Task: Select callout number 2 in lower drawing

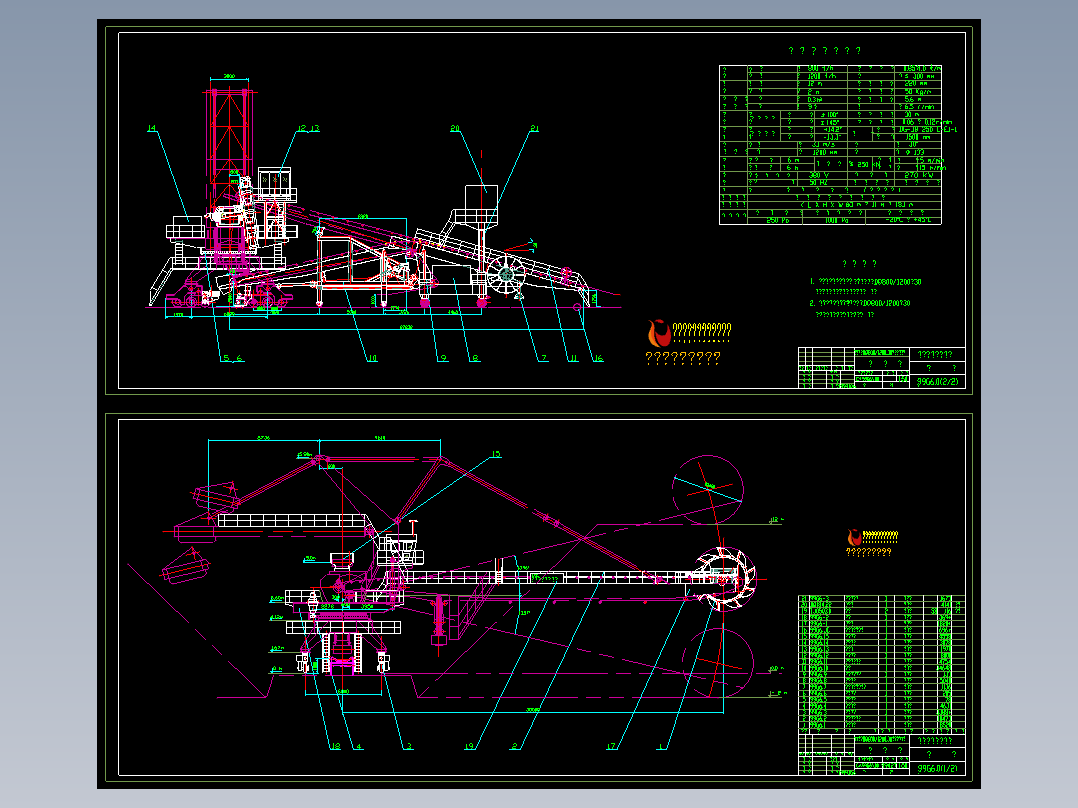Action: click(x=514, y=746)
